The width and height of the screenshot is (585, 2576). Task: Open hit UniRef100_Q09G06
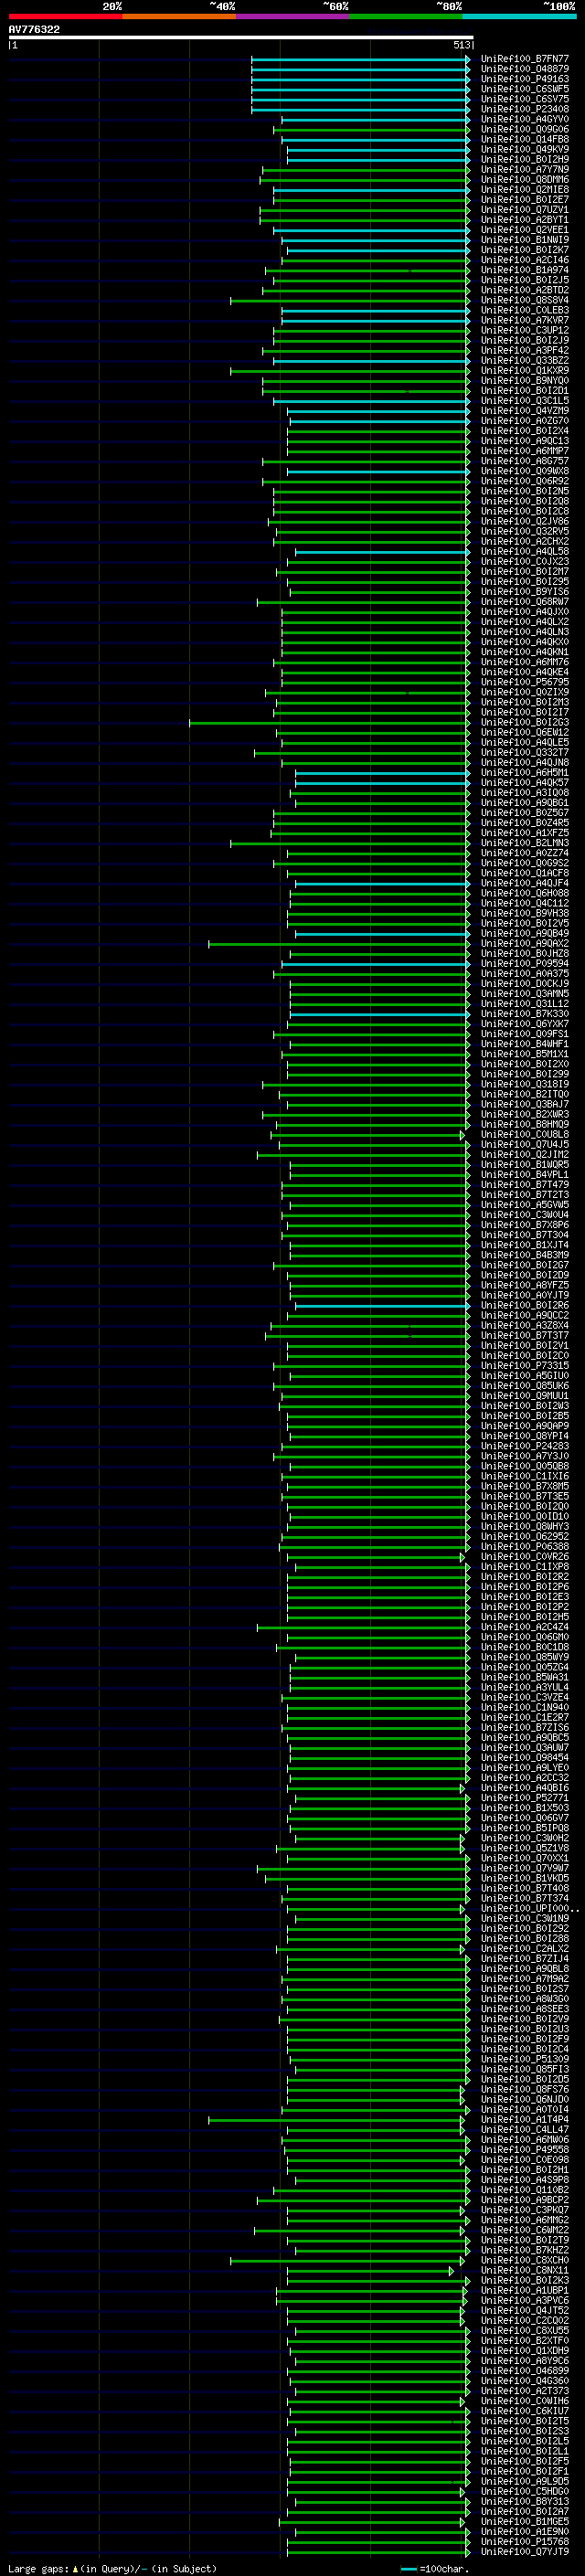click(x=525, y=129)
